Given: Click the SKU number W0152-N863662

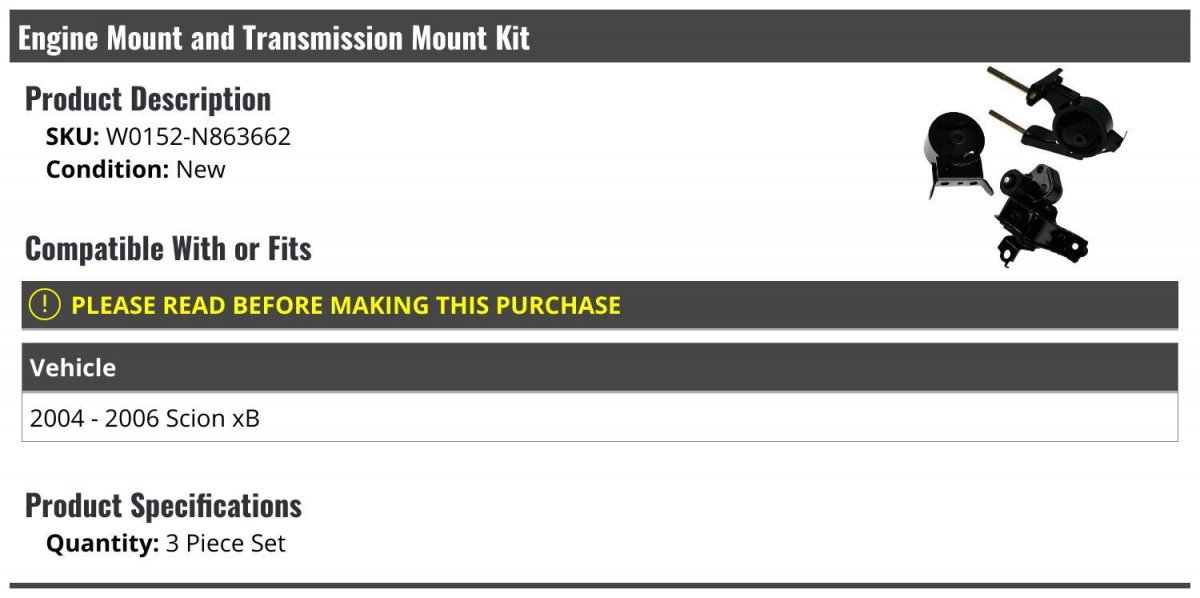Looking at the screenshot, I should tap(198, 136).
